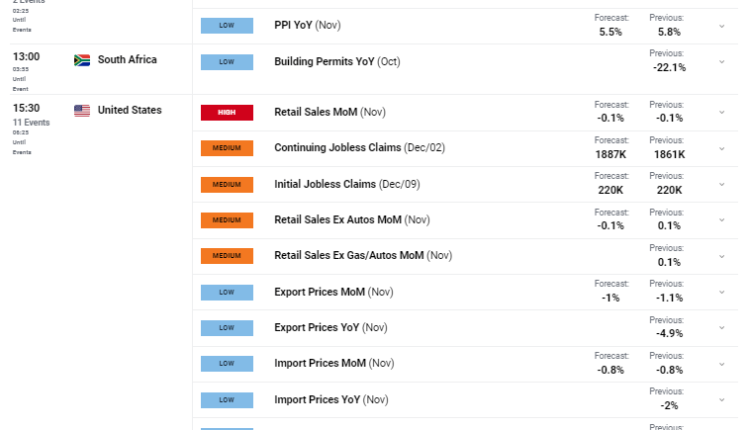Screen dimensions: 750x430
Task: Click the South Africa country name
Action: pos(127,60)
